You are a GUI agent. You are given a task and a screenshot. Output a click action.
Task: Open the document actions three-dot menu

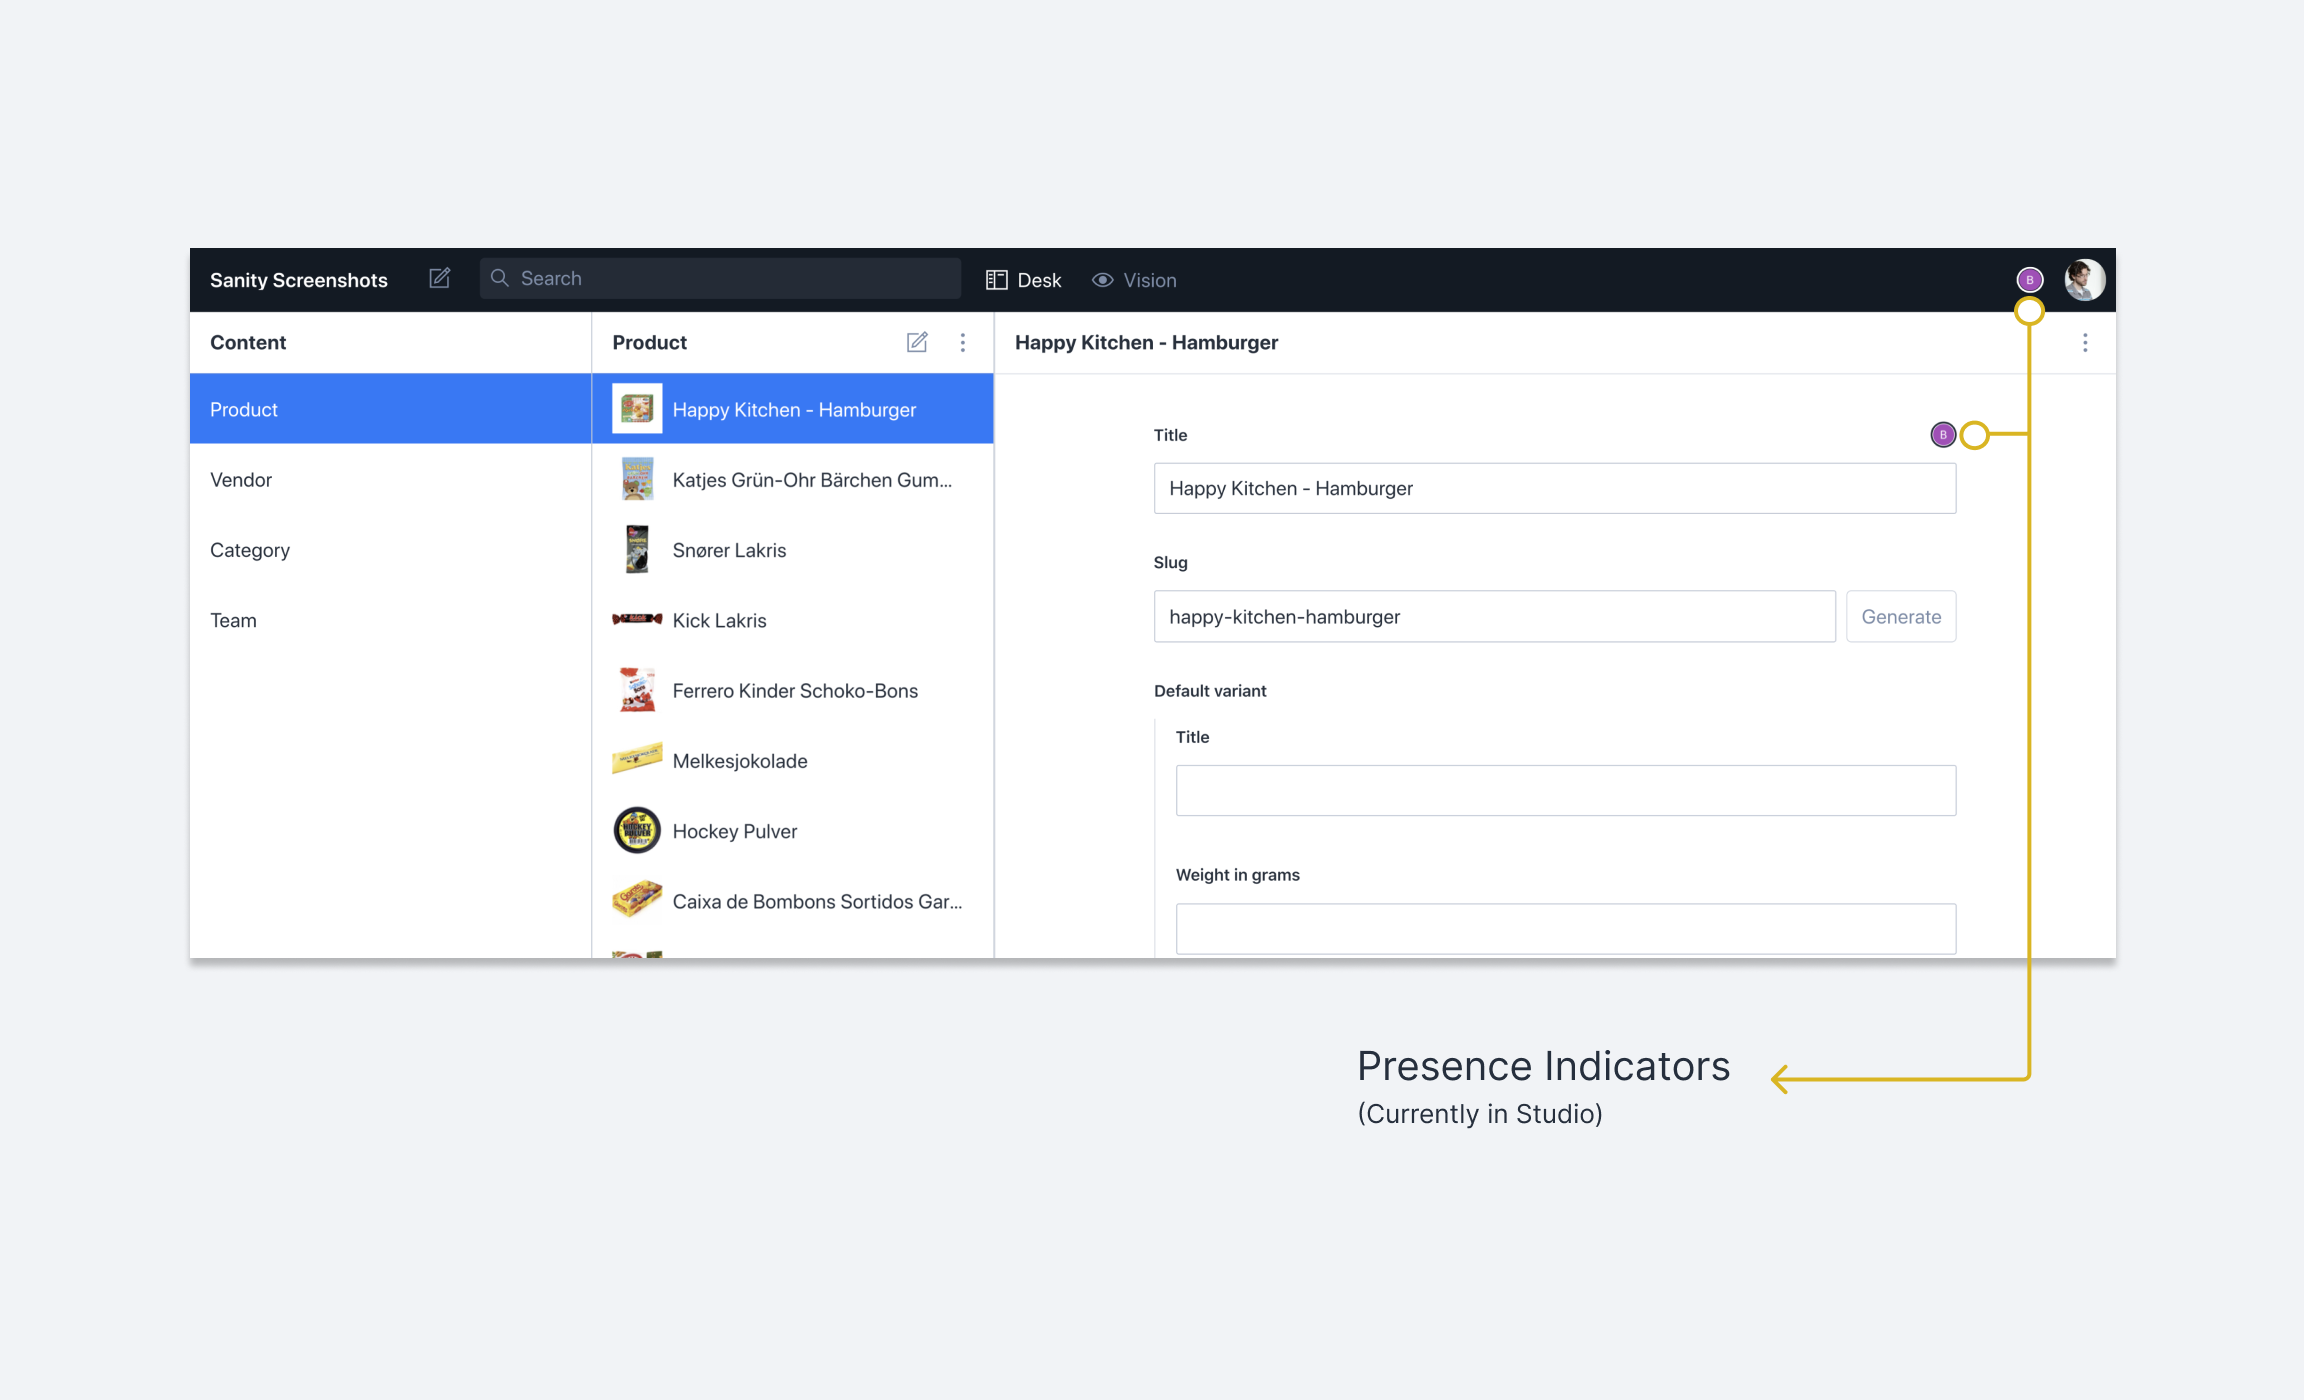(x=2086, y=342)
